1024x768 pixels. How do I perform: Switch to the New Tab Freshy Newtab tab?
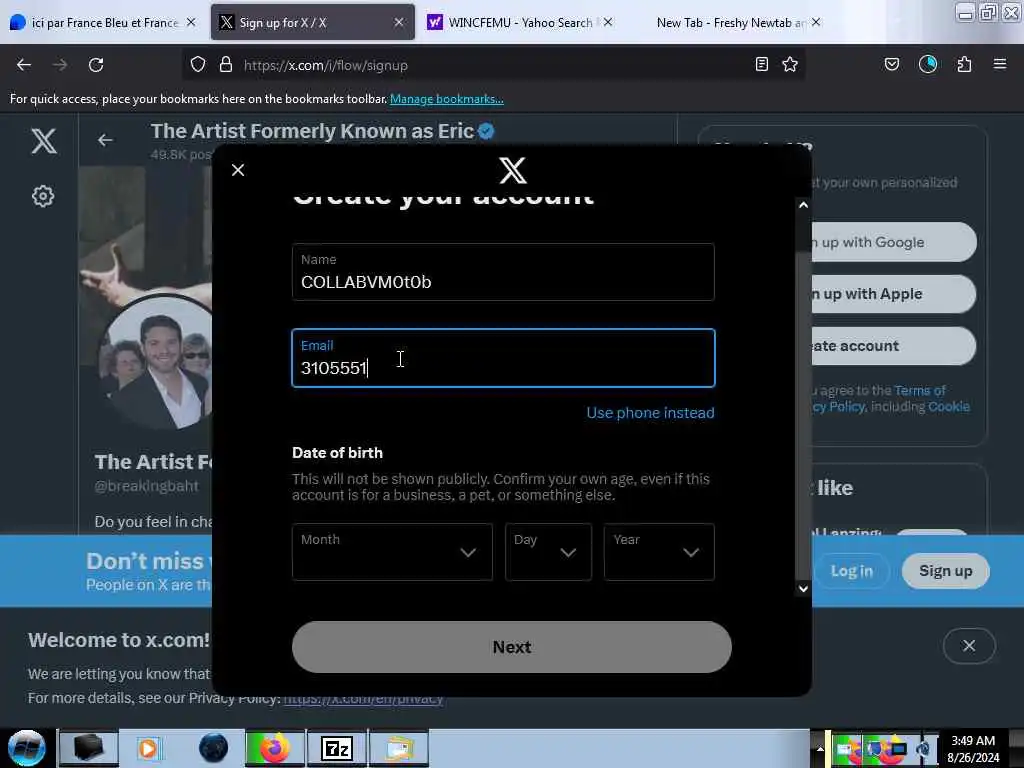(x=731, y=22)
